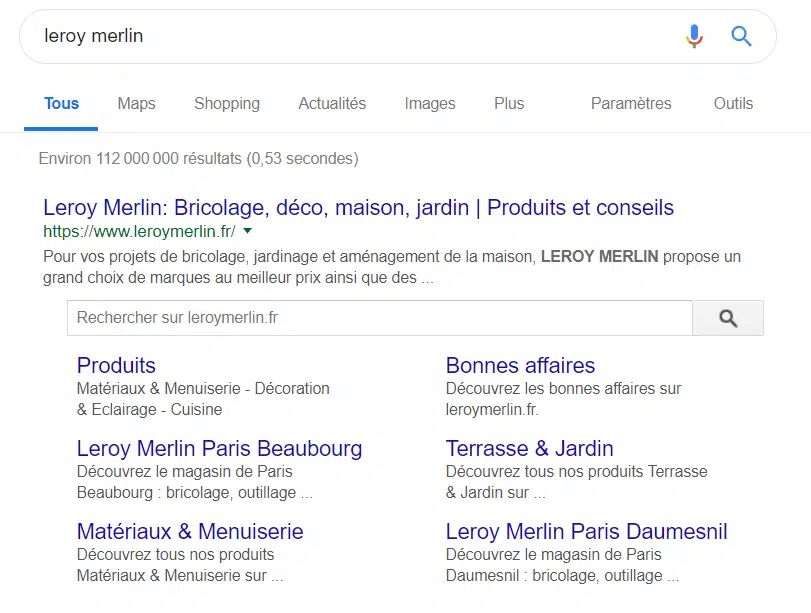Open the Produits sitelink
This screenshot has width=811, height=613.
click(x=116, y=366)
